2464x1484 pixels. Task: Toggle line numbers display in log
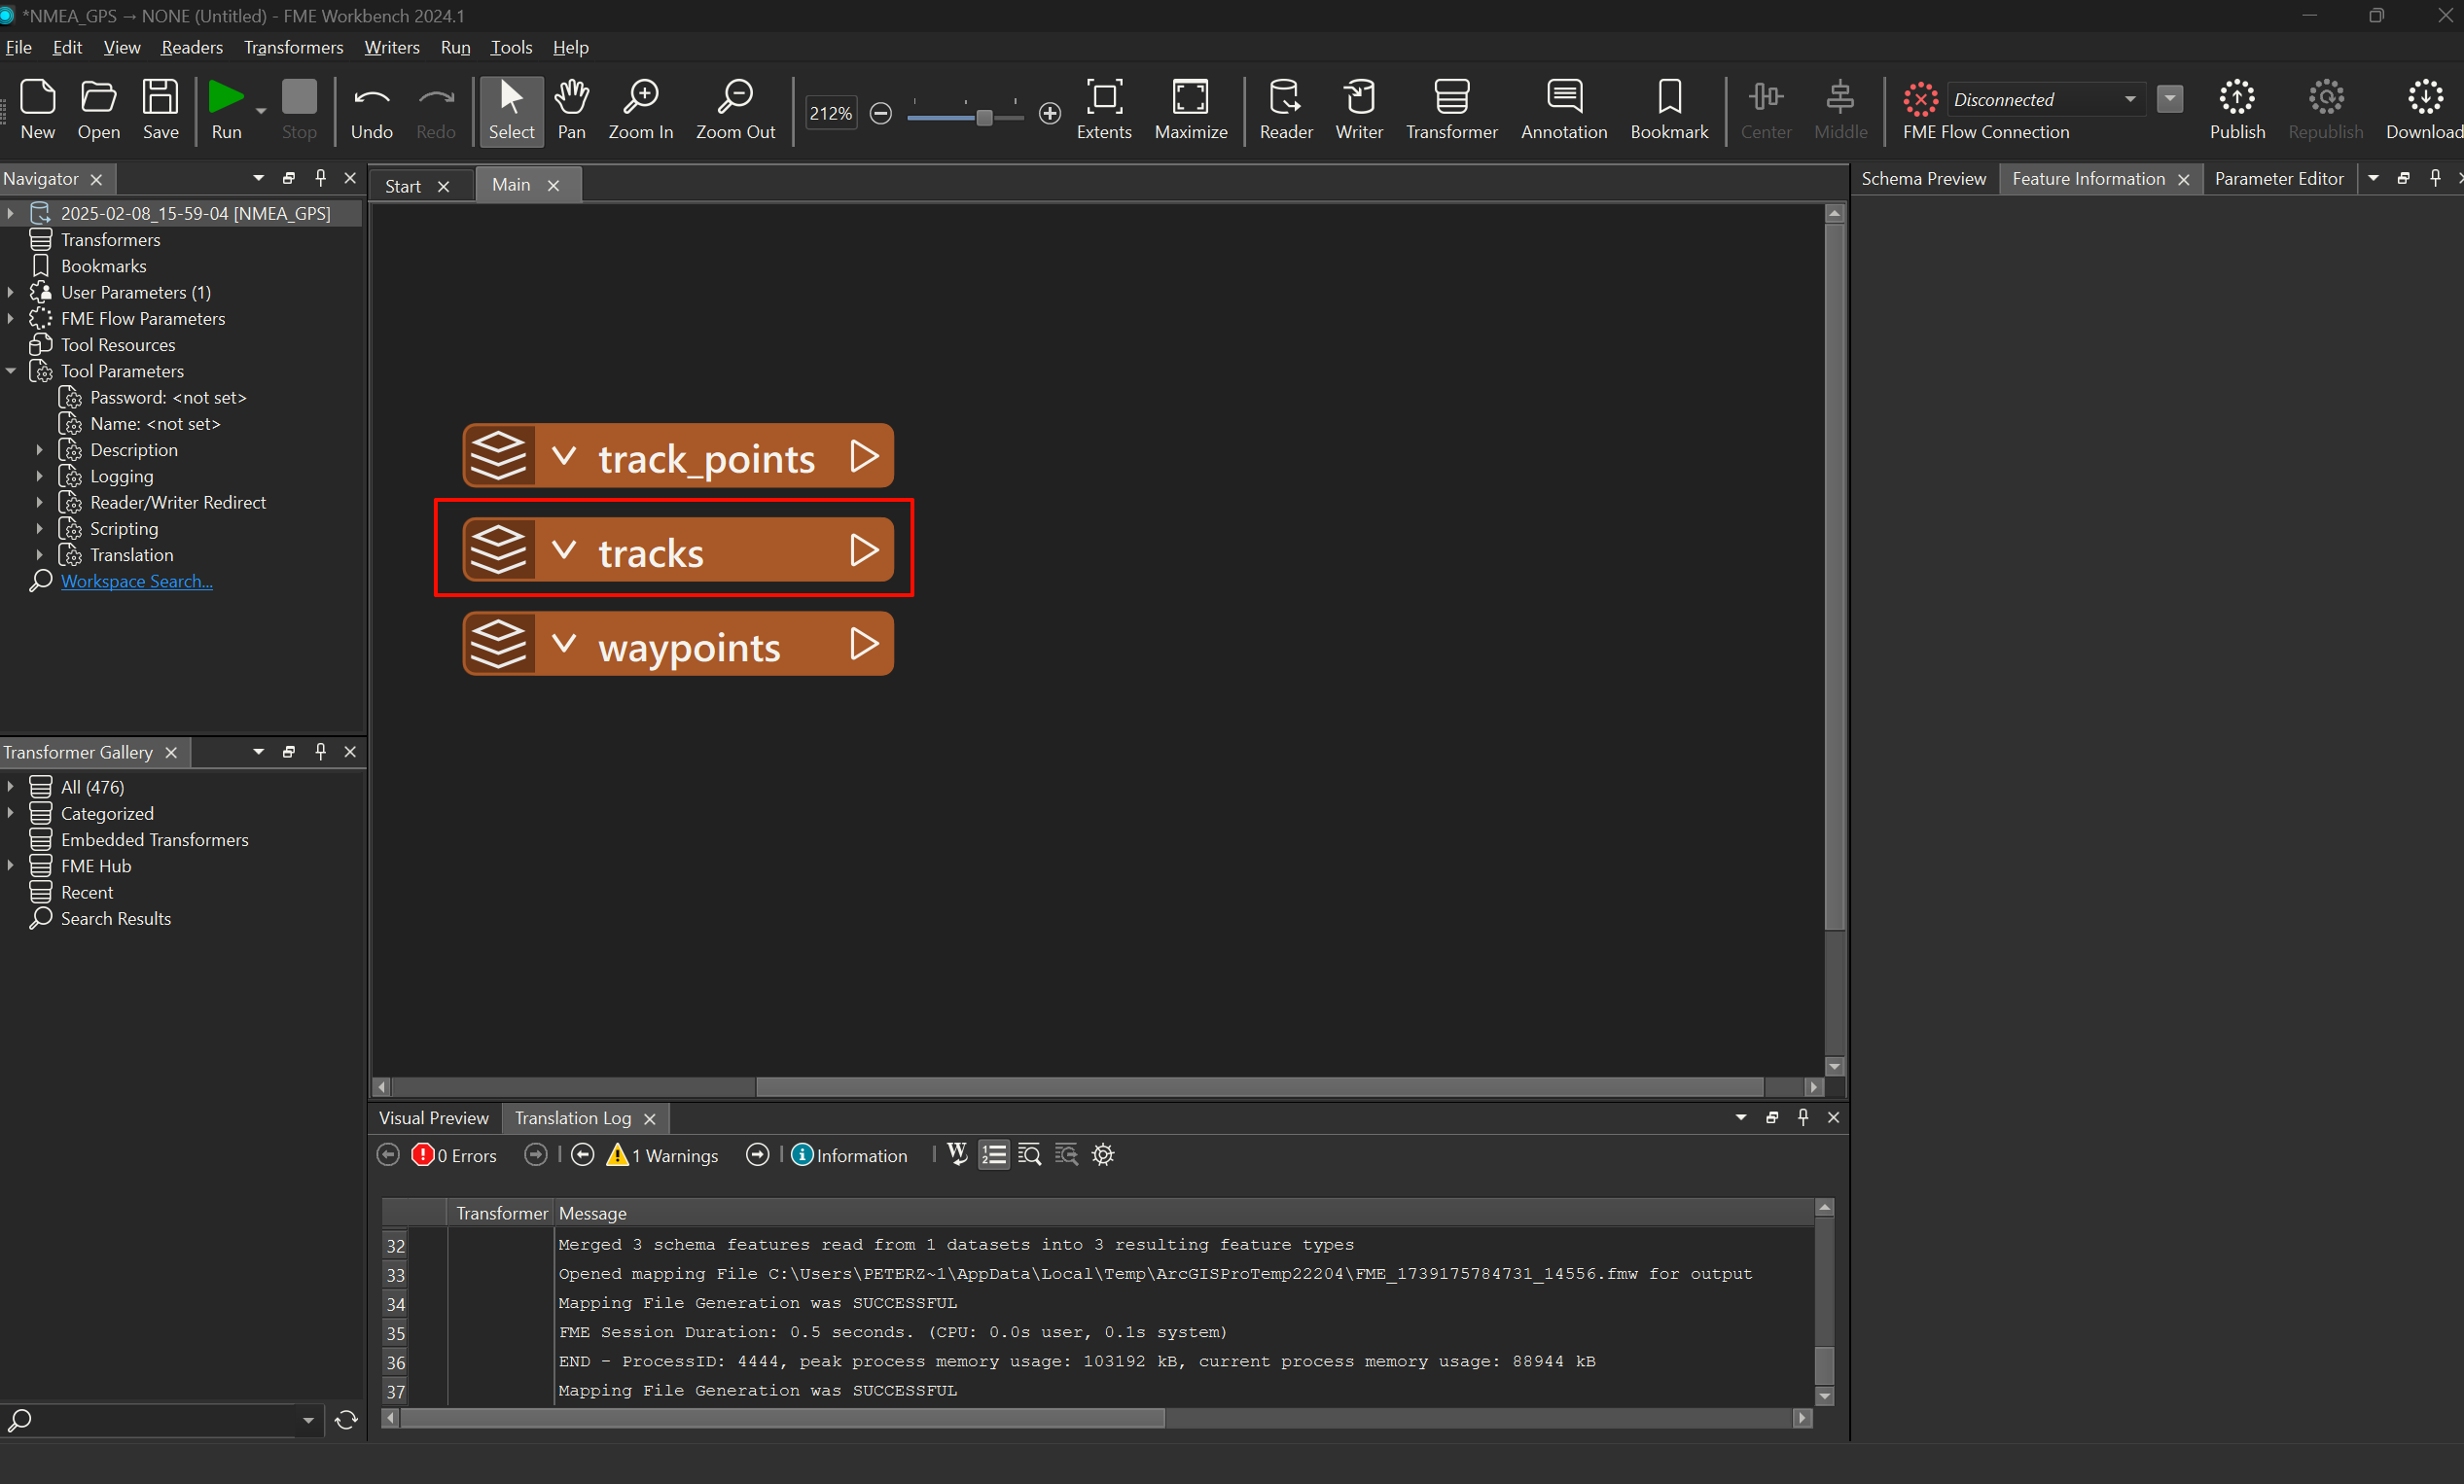click(x=994, y=1155)
